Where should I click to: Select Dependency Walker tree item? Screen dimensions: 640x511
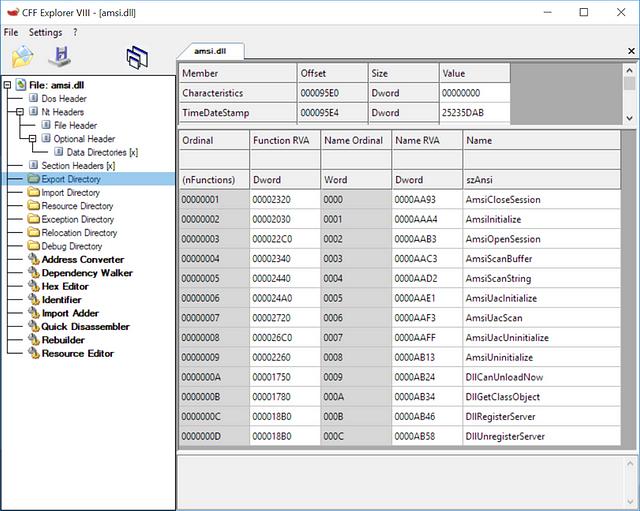(x=87, y=273)
